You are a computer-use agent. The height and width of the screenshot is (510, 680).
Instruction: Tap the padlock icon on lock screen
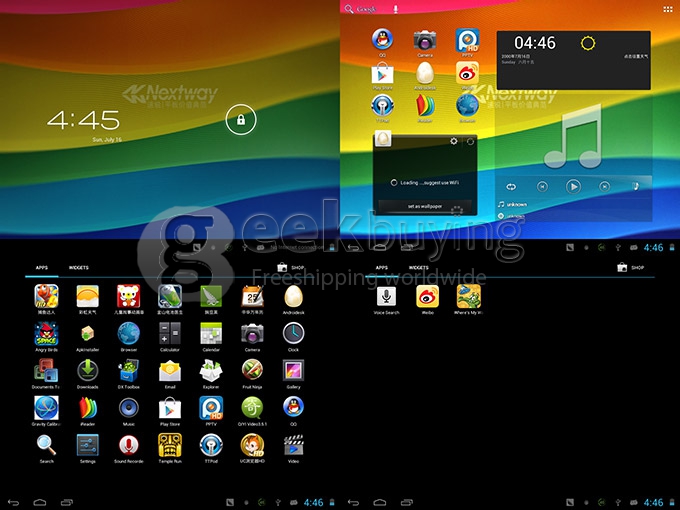pyautogui.click(x=238, y=120)
